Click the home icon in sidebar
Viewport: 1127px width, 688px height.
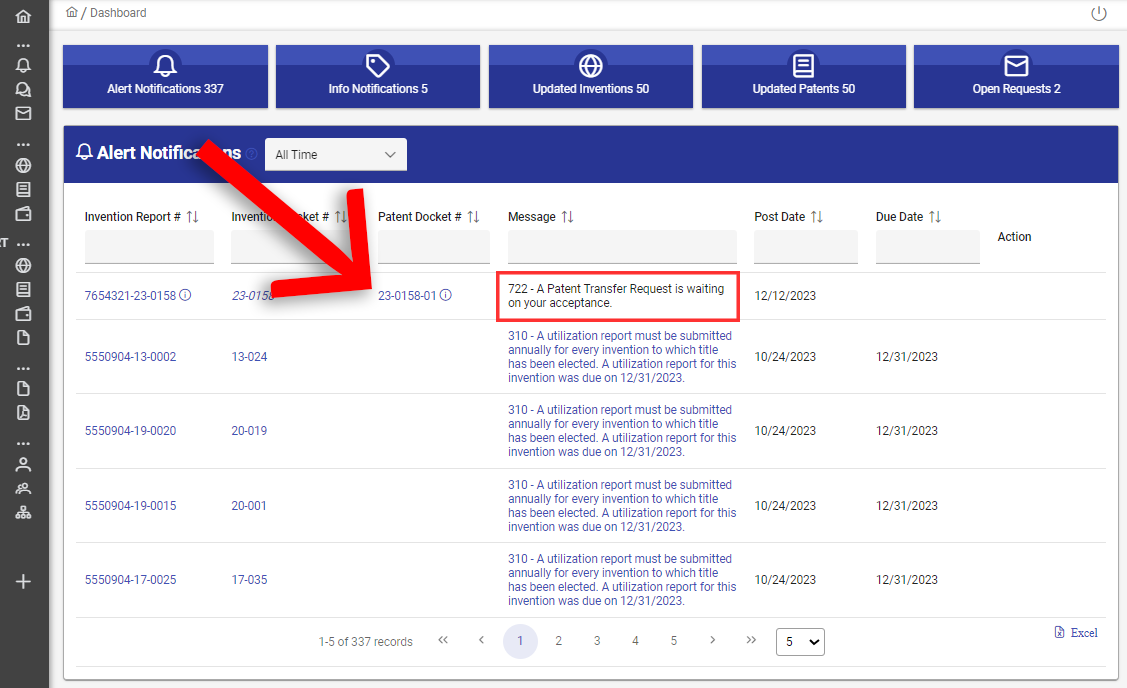point(23,17)
